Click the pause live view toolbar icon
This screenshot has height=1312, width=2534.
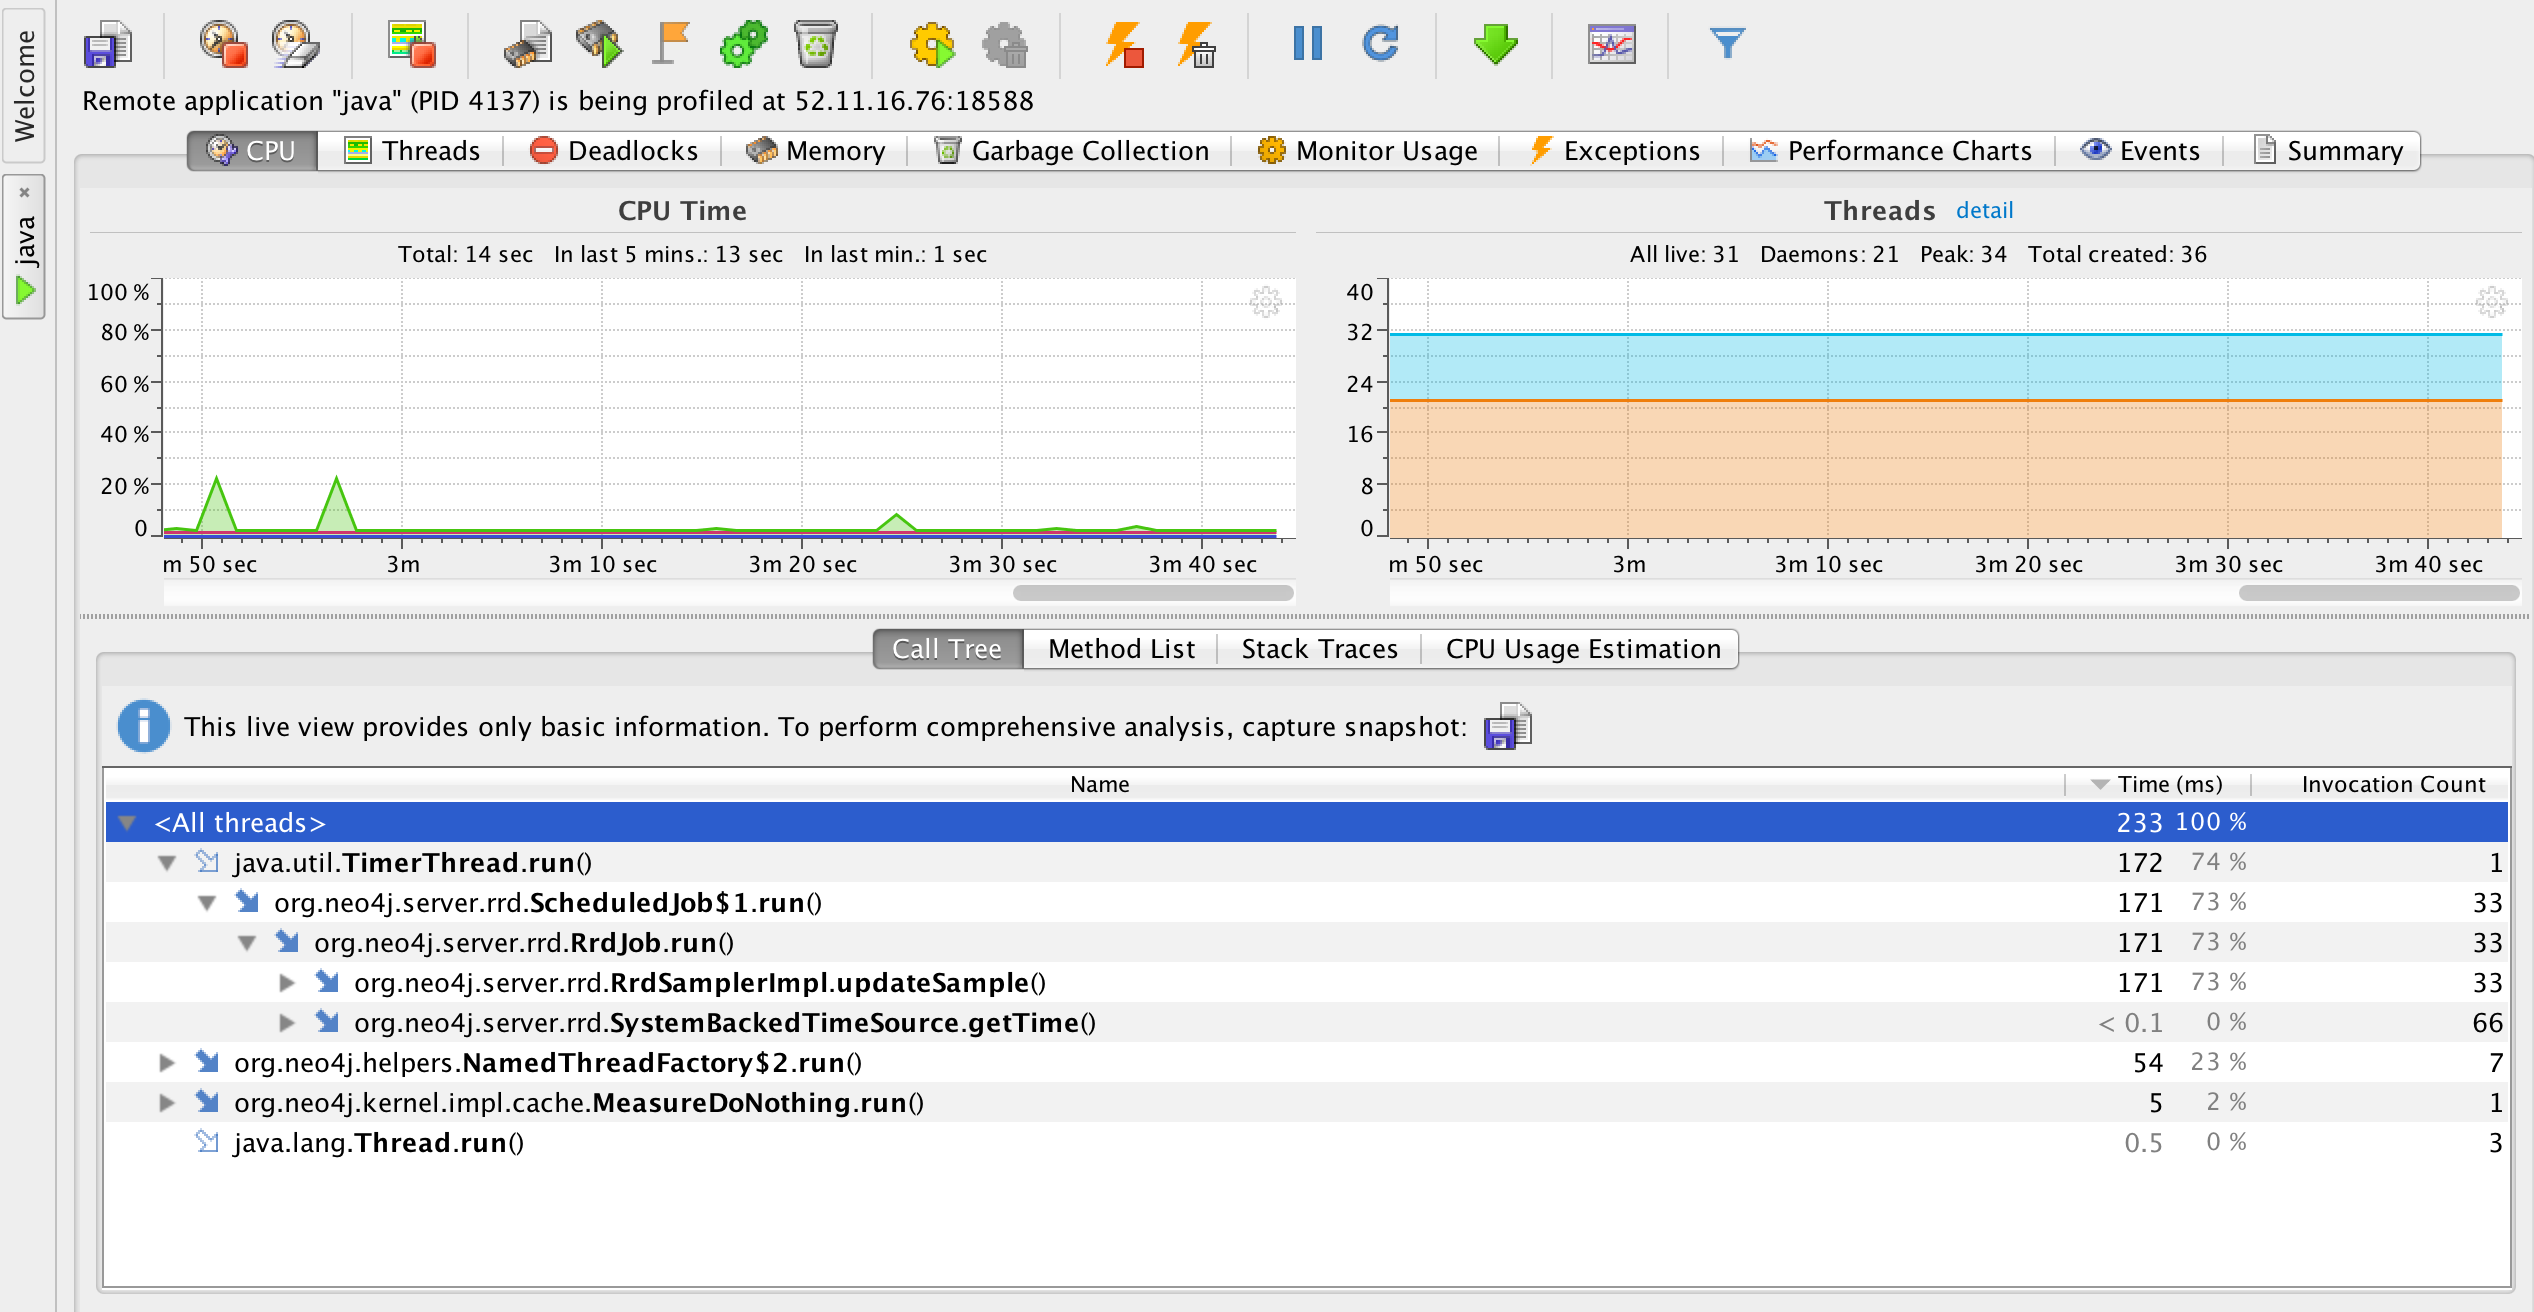tap(1307, 44)
